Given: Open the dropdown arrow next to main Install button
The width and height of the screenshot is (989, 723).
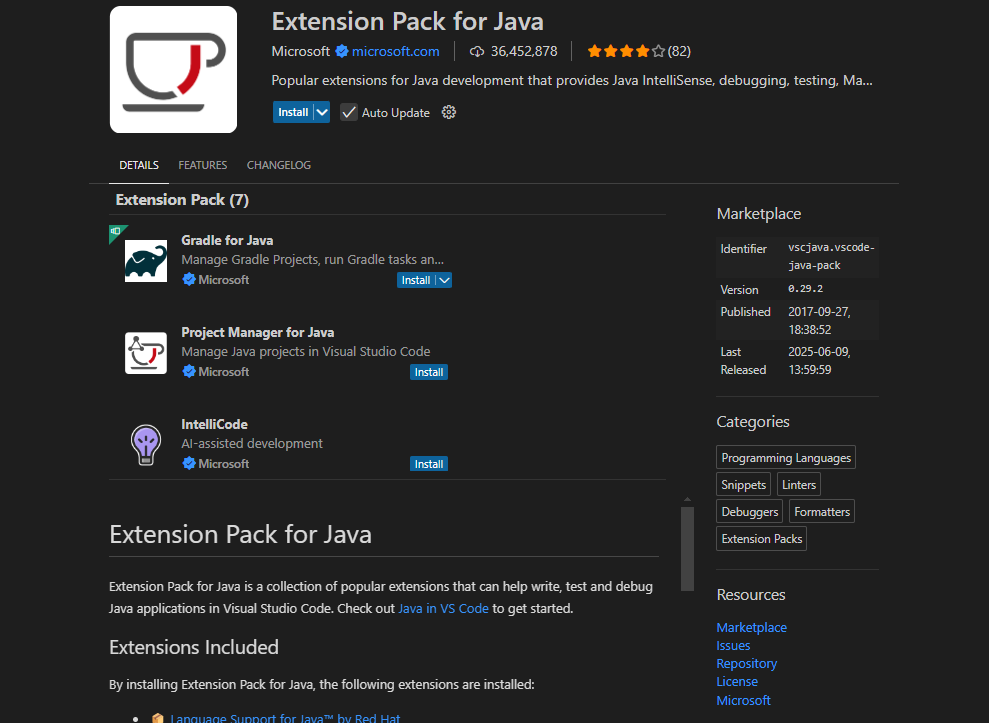Looking at the screenshot, I should [x=322, y=112].
